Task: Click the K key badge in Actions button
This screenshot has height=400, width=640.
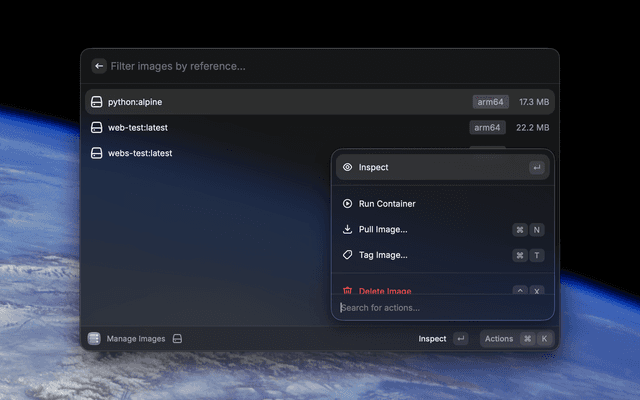Action: click(544, 339)
